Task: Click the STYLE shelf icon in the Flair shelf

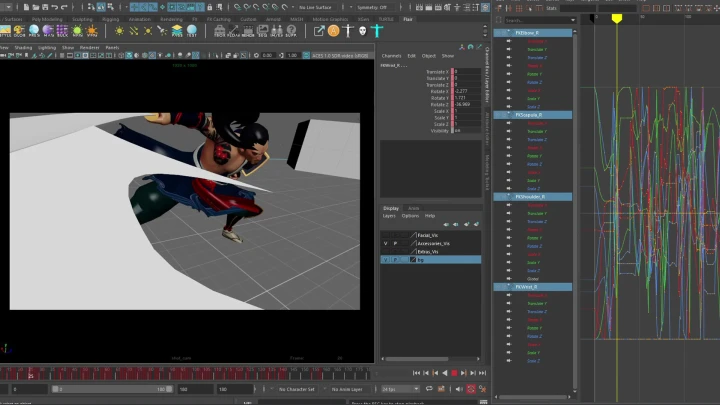Action: (x=5, y=31)
